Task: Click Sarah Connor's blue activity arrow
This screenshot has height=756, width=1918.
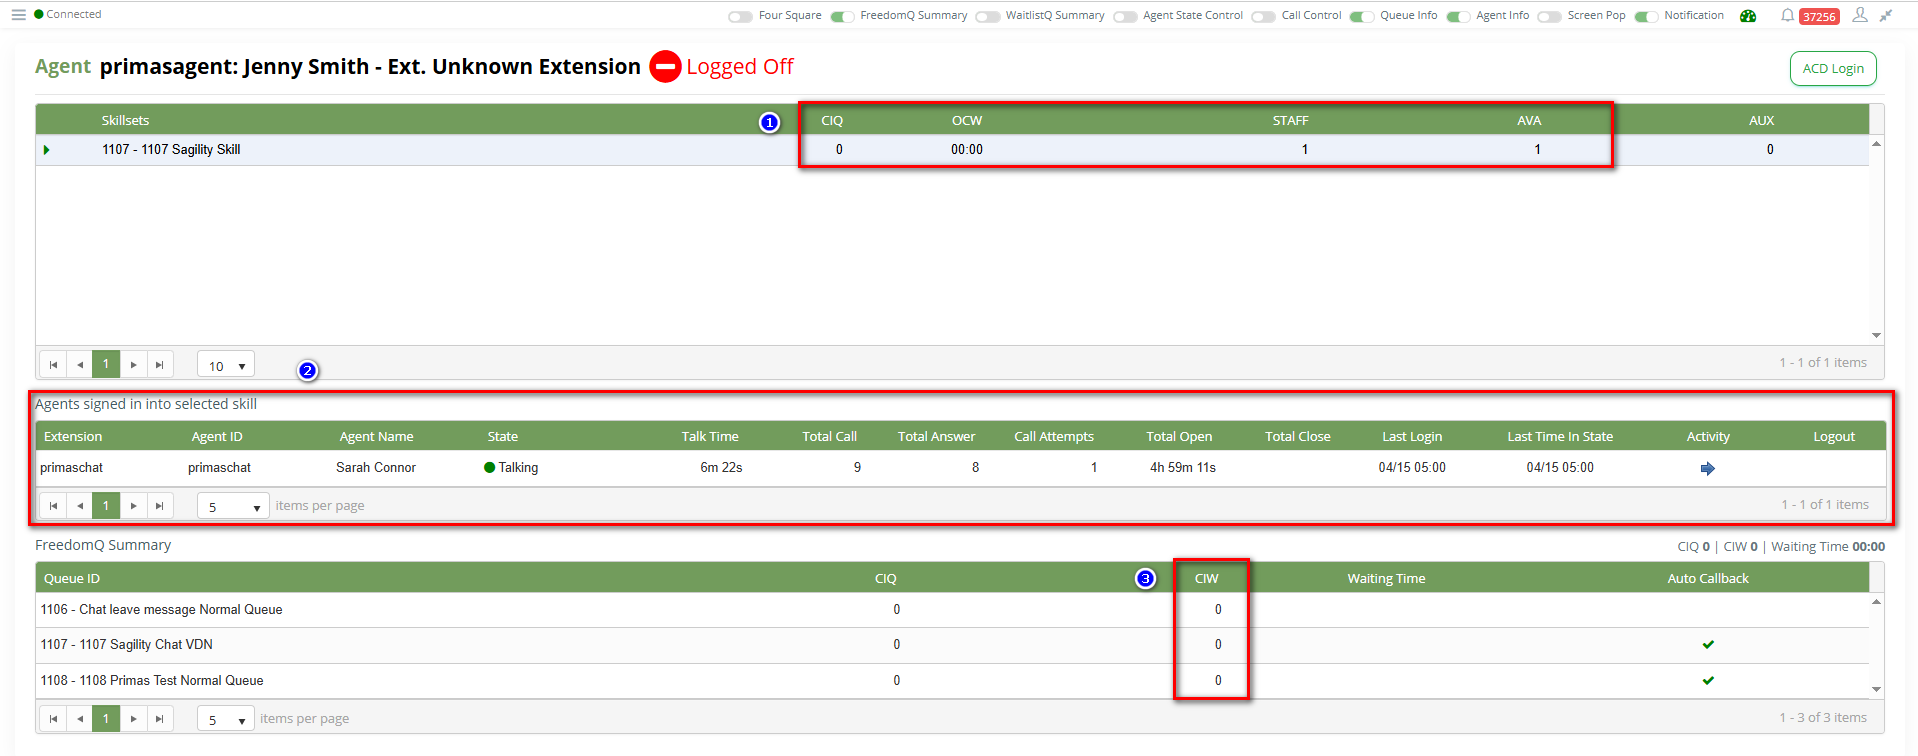Action: [x=1708, y=468]
